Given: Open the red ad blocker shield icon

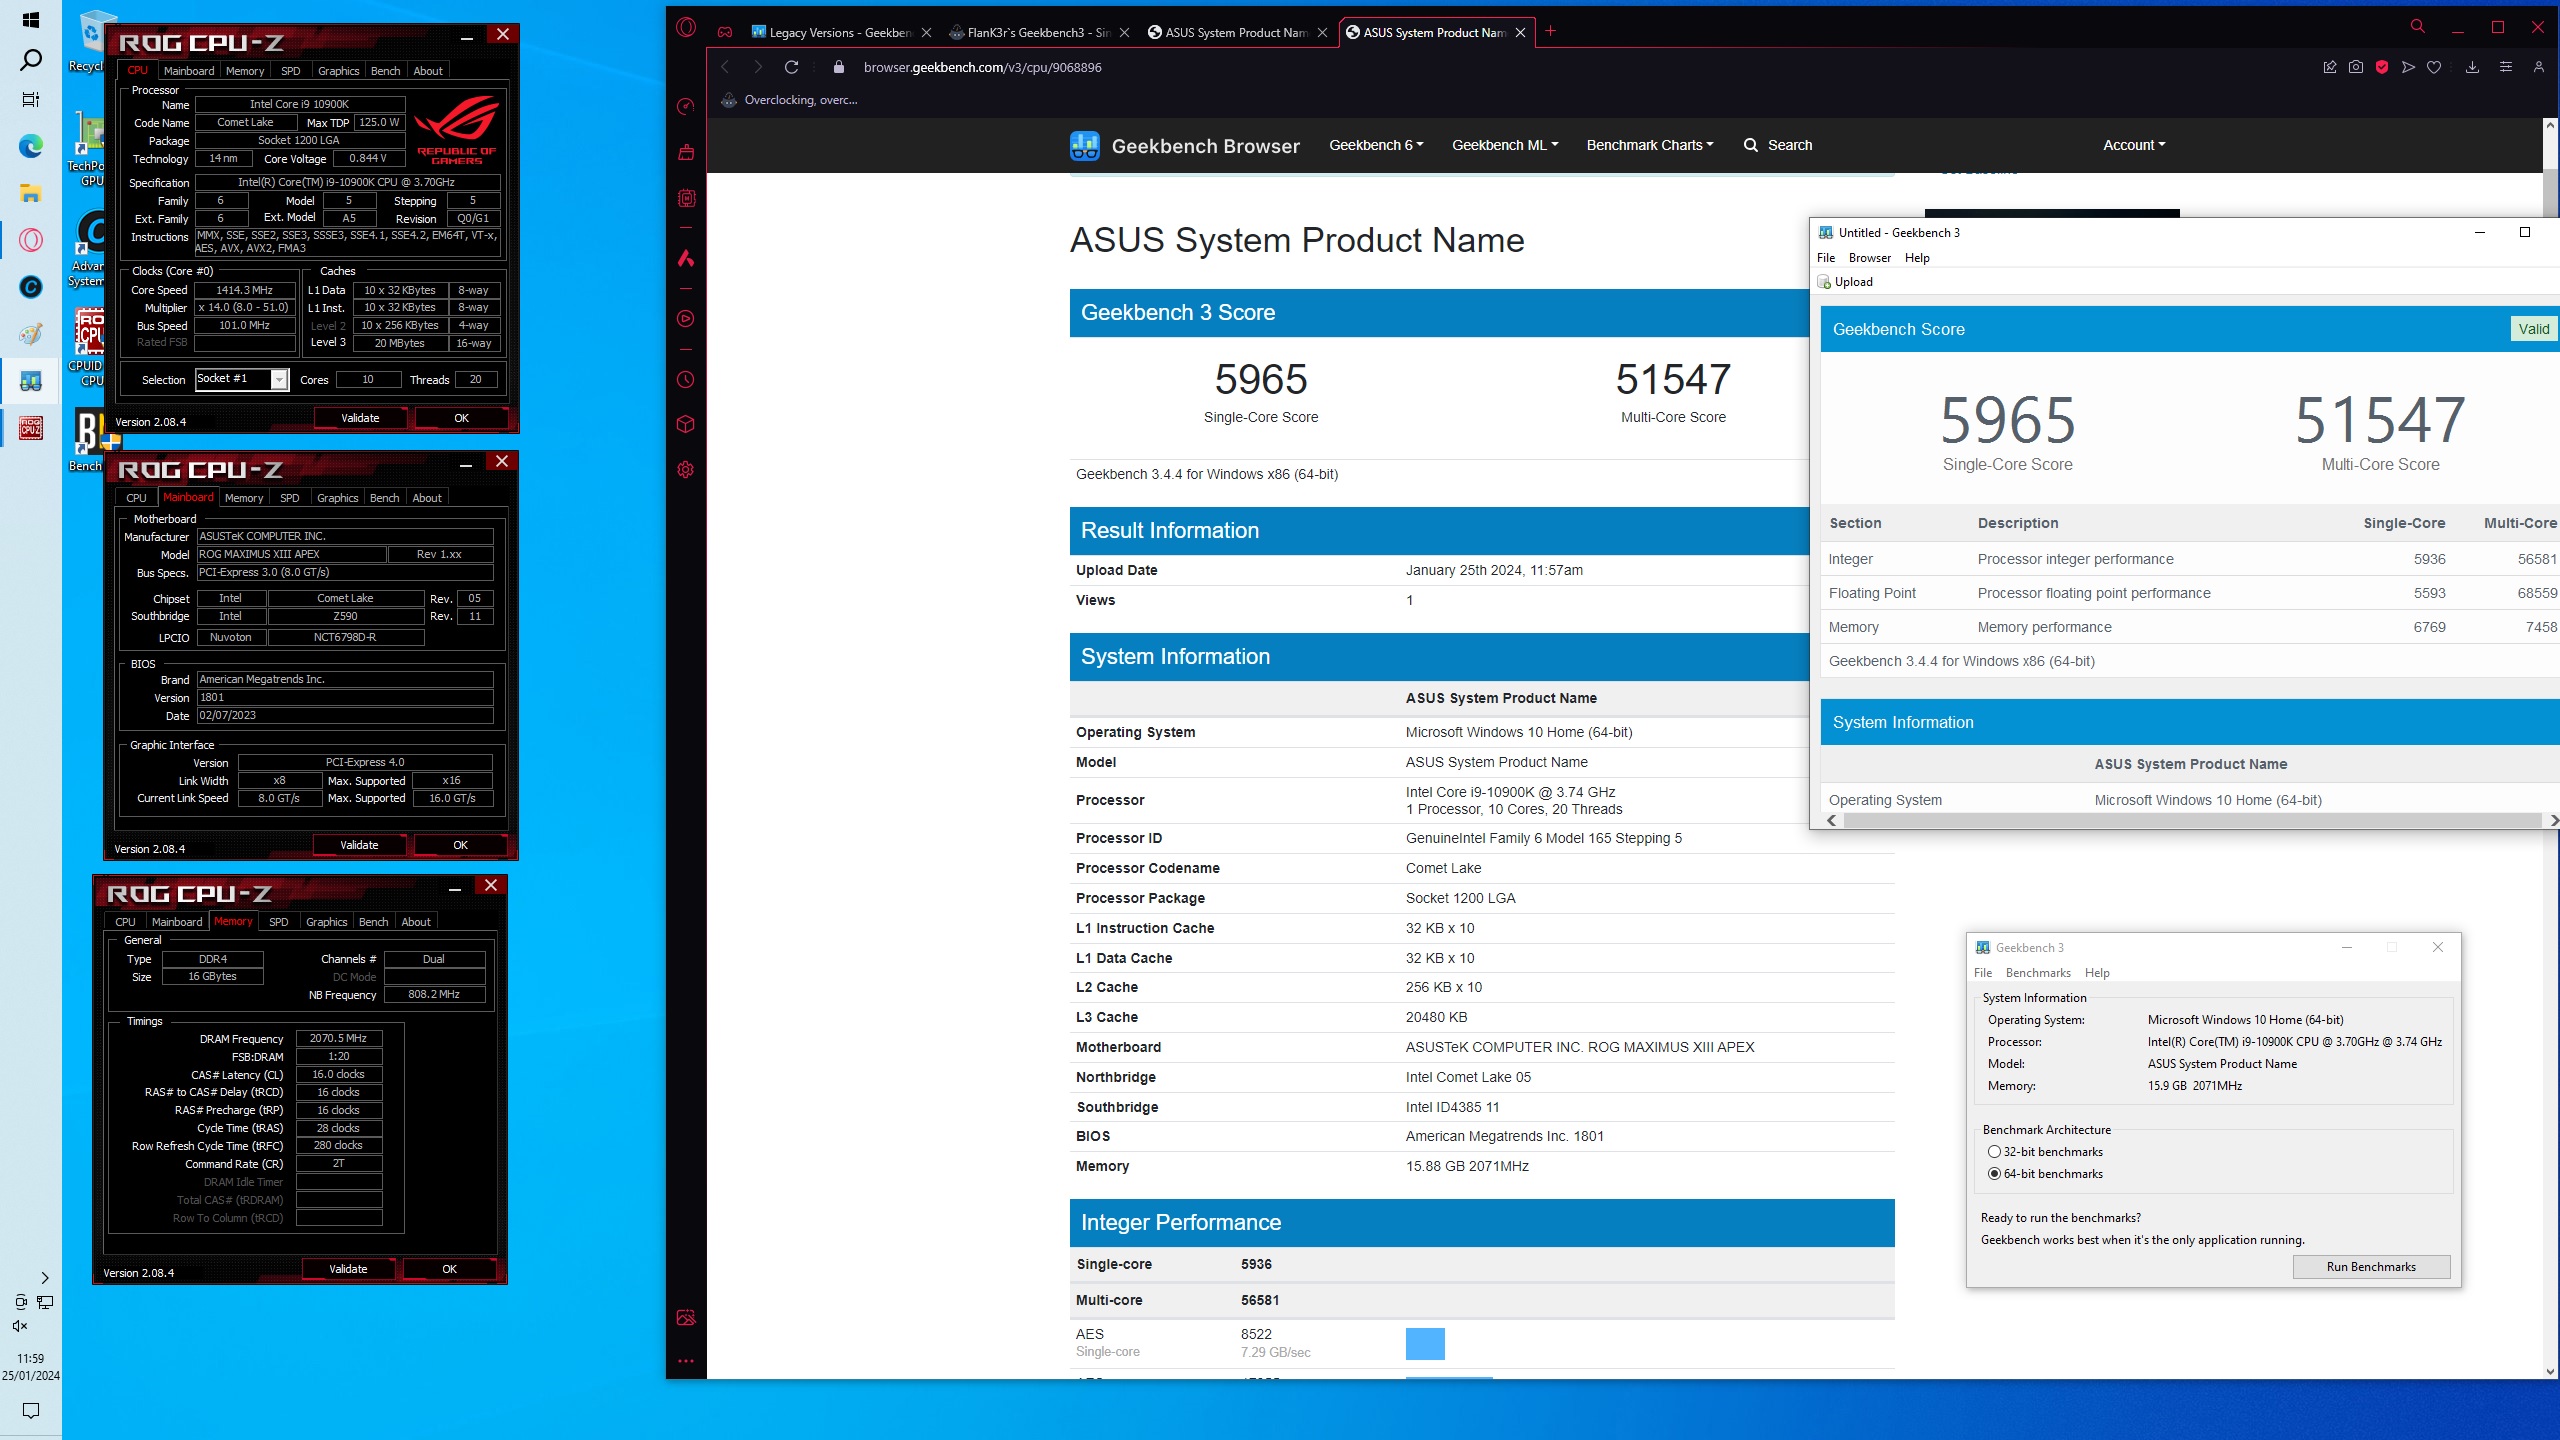Looking at the screenshot, I should point(2382,67).
